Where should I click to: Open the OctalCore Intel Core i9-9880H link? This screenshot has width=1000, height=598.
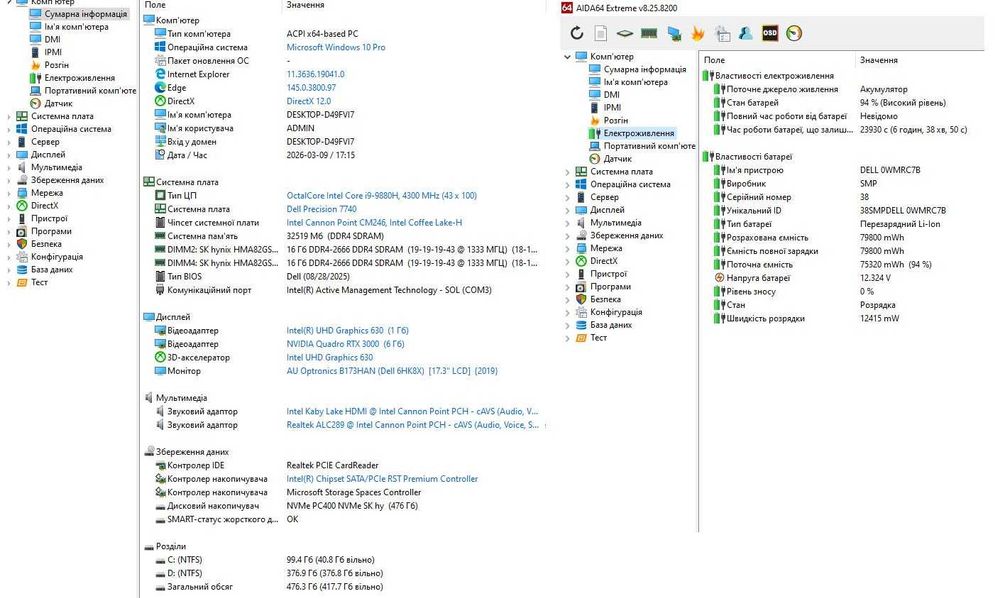(x=381, y=196)
